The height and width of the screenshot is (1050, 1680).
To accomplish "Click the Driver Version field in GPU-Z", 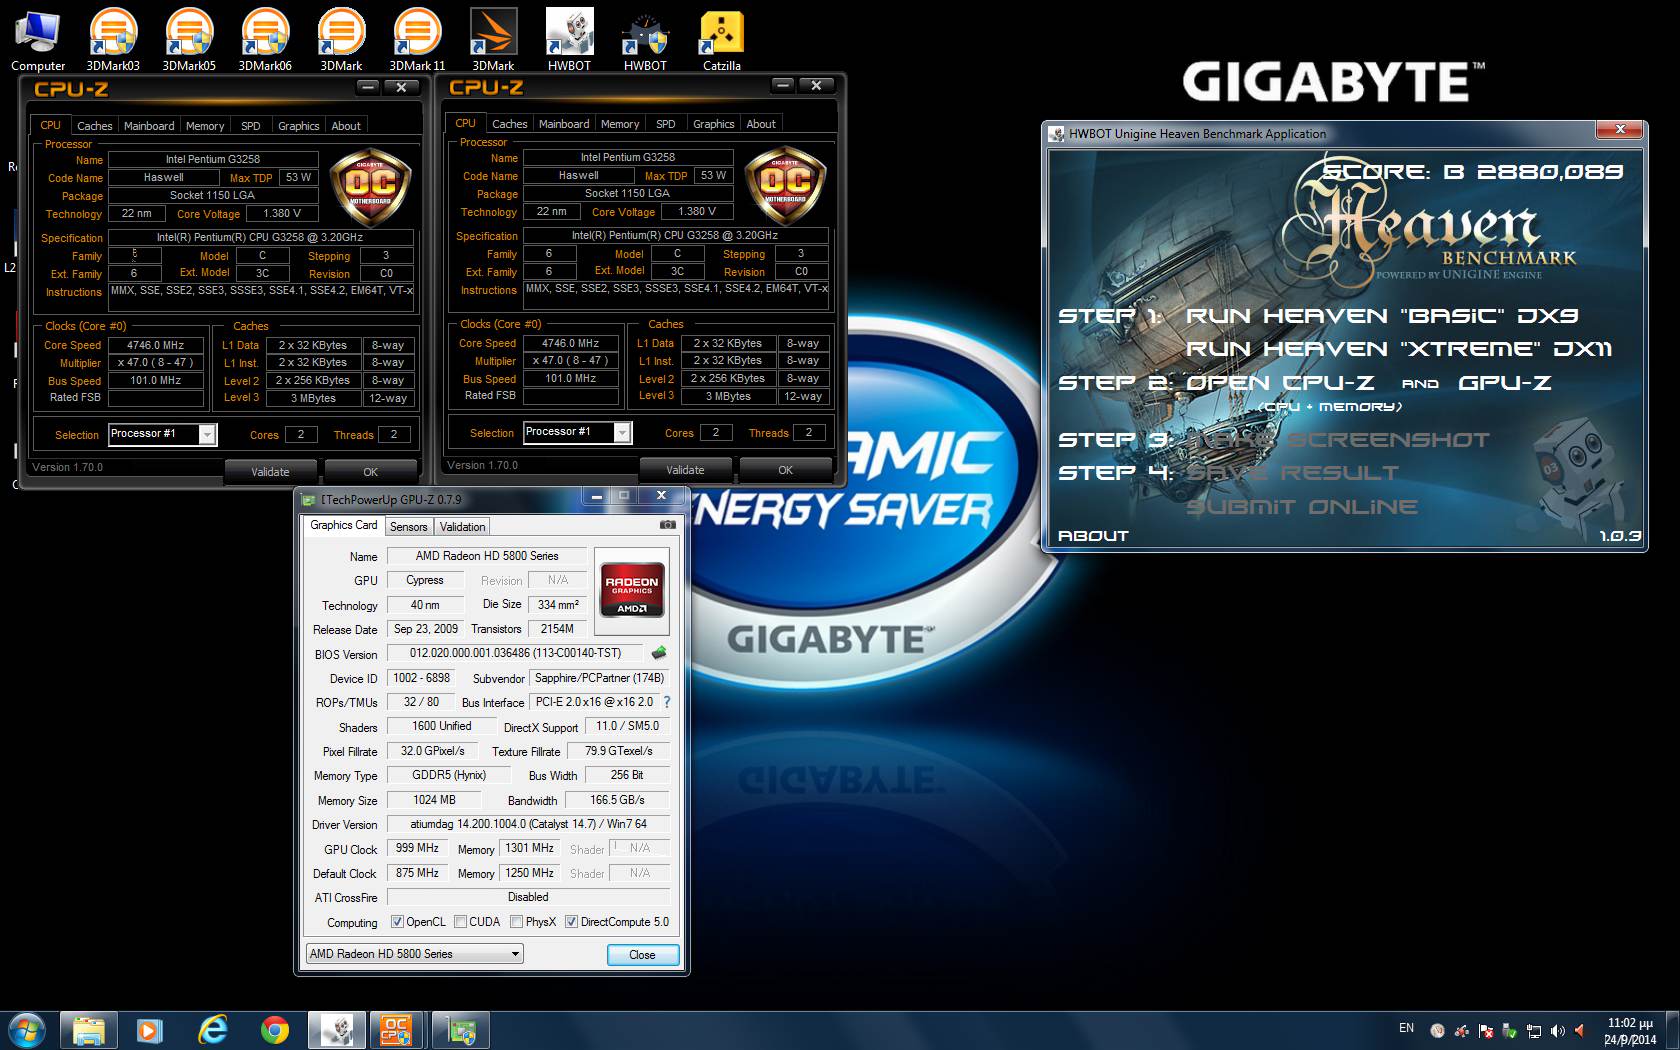I will (x=528, y=824).
